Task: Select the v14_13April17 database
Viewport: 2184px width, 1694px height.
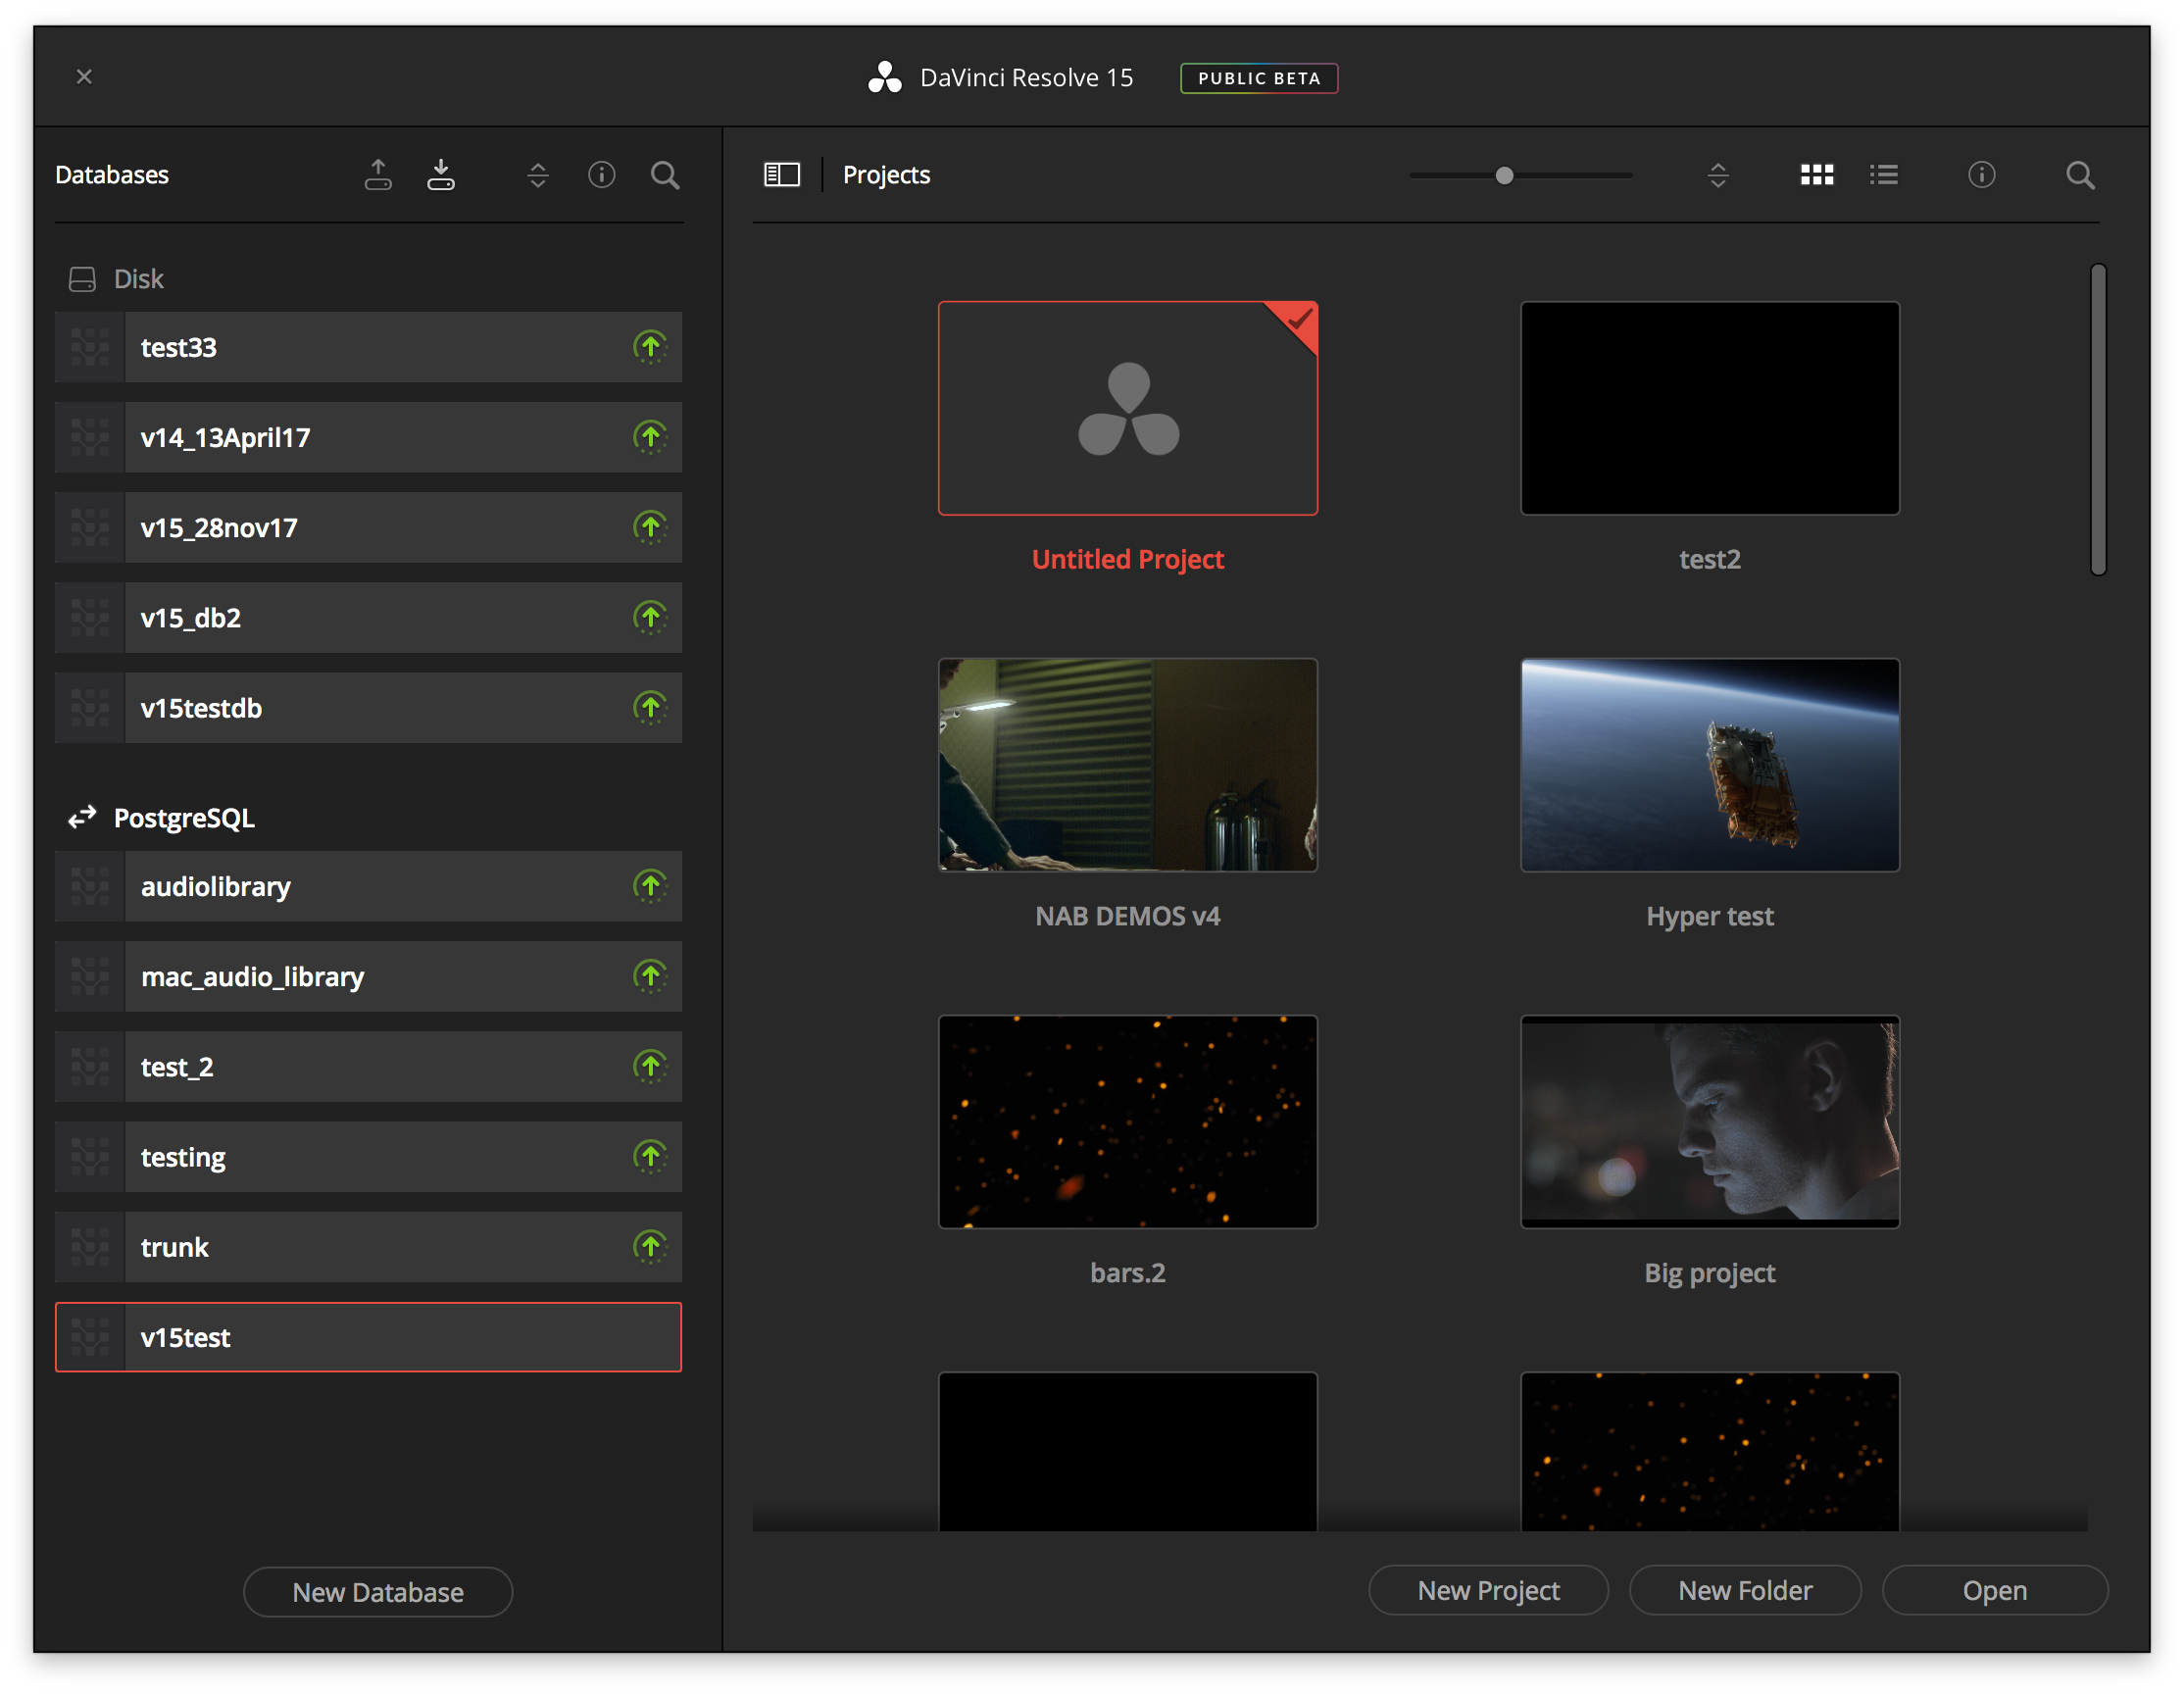Action: [x=368, y=437]
